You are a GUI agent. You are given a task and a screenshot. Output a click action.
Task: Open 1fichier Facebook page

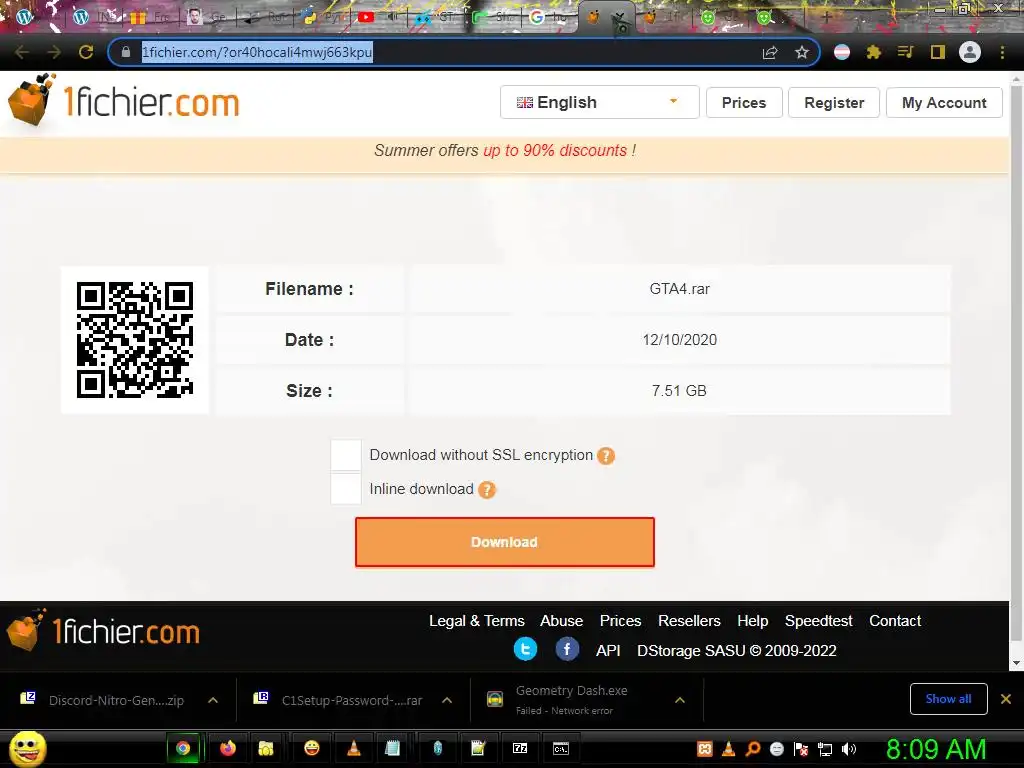tap(567, 649)
